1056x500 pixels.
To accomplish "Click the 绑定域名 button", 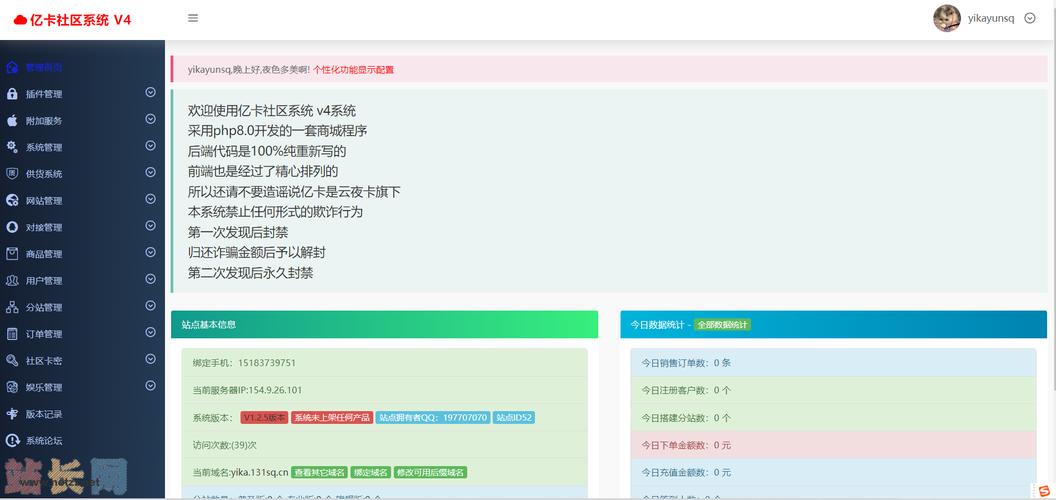I will (x=372, y=472).
